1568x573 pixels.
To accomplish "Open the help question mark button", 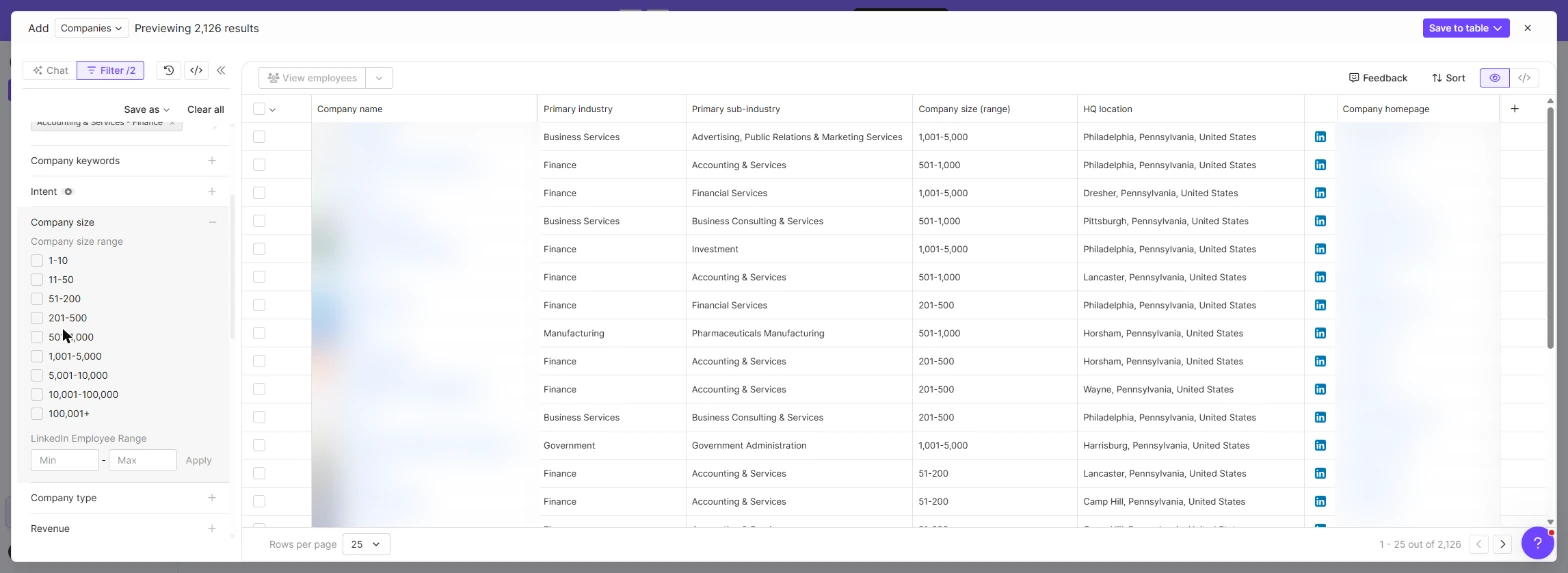I will pos(1537,543).
